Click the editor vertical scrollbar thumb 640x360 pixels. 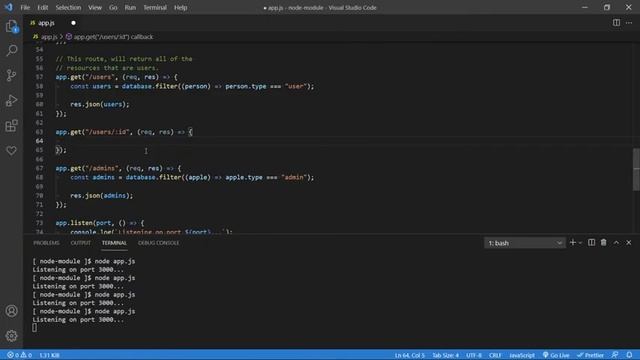pos(636,169)
